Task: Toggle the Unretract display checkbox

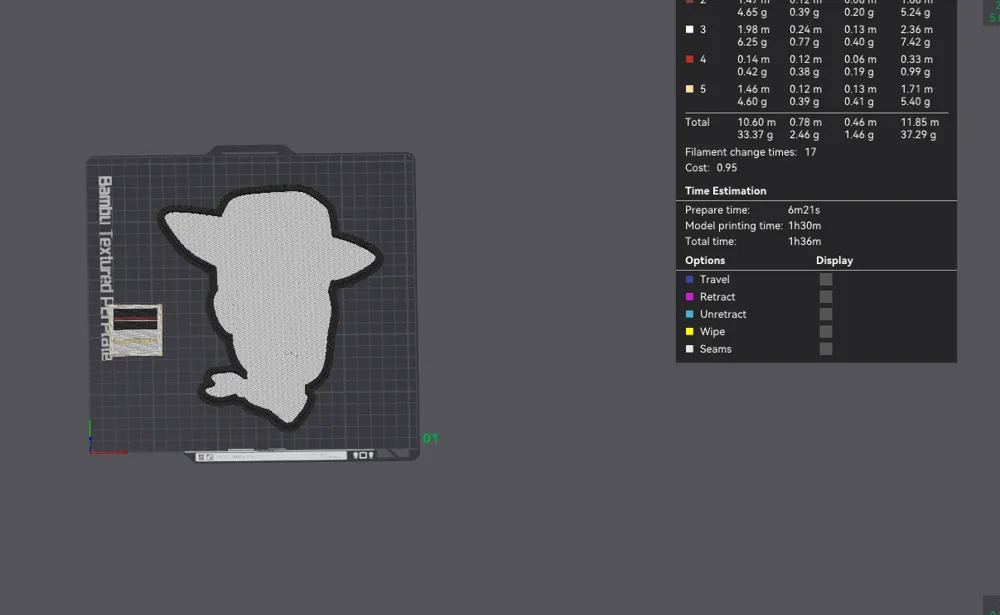Action: click(825, 314)
